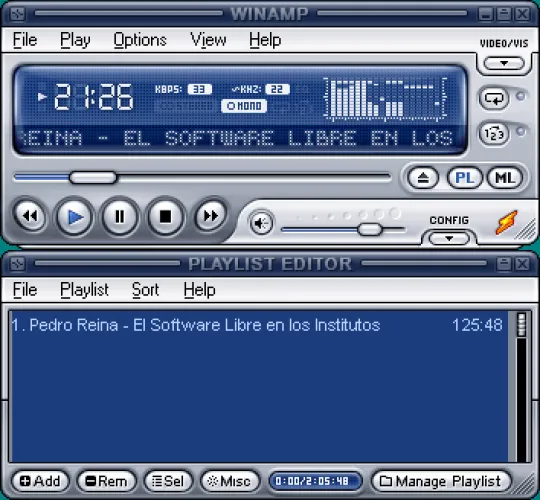Click the KHZ sample rate value 22
540x500 pixels.
point(278,90)
